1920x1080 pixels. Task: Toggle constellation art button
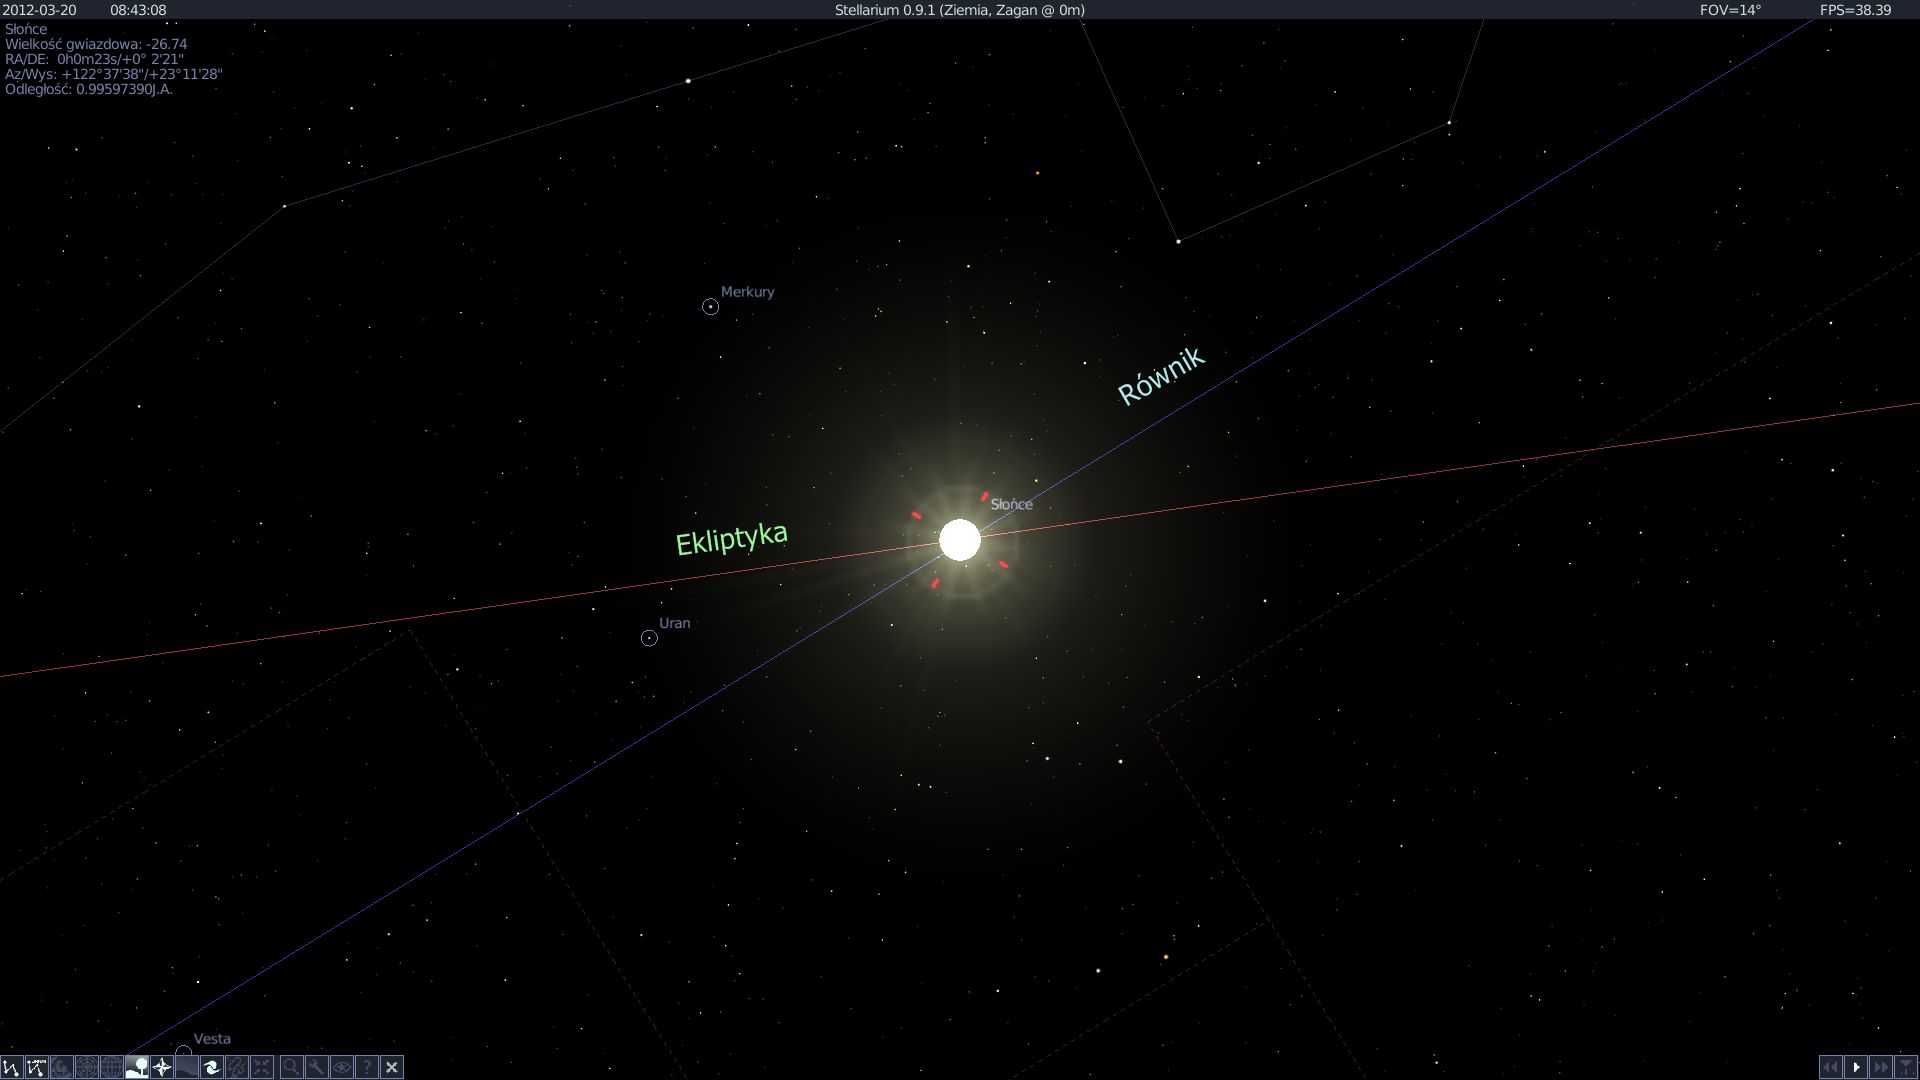pyautogui.click(x=61, y=1067)
